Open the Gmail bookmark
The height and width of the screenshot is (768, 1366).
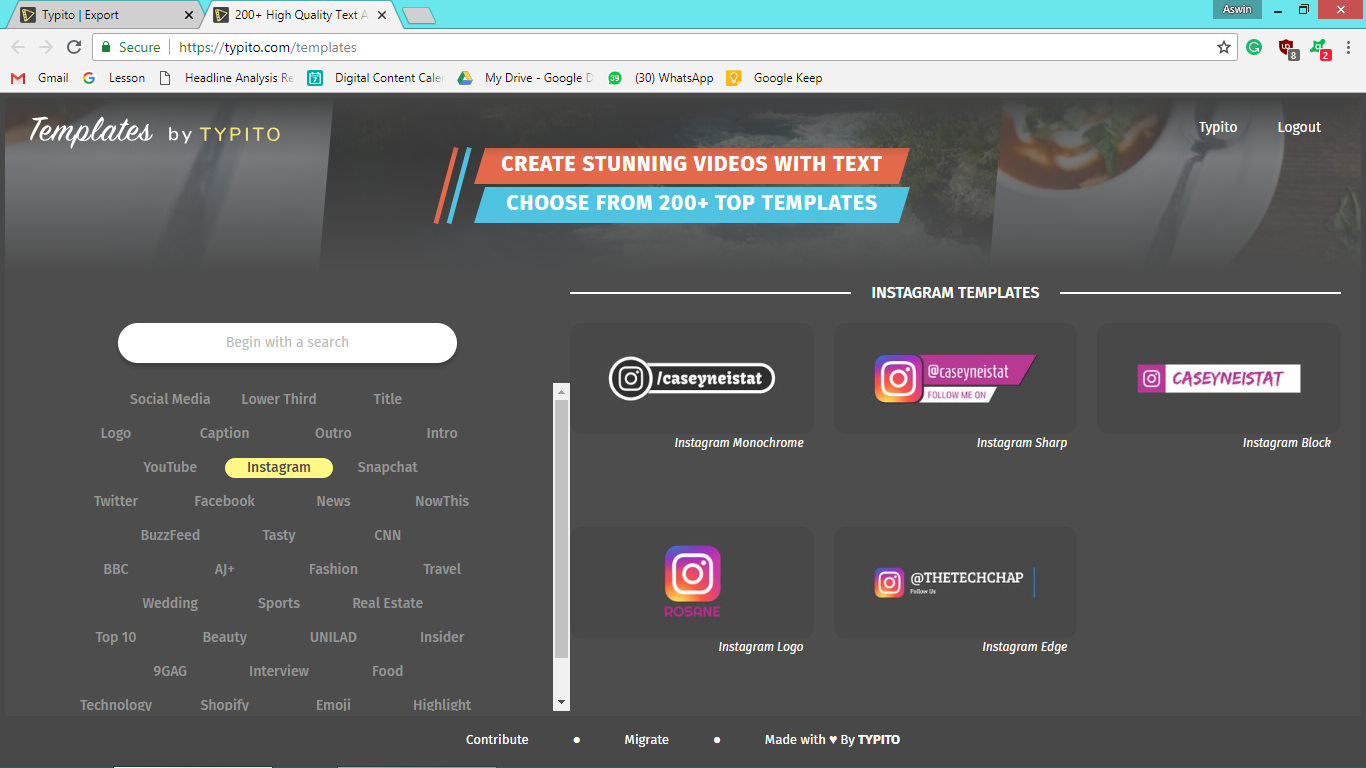click(40, 78)
